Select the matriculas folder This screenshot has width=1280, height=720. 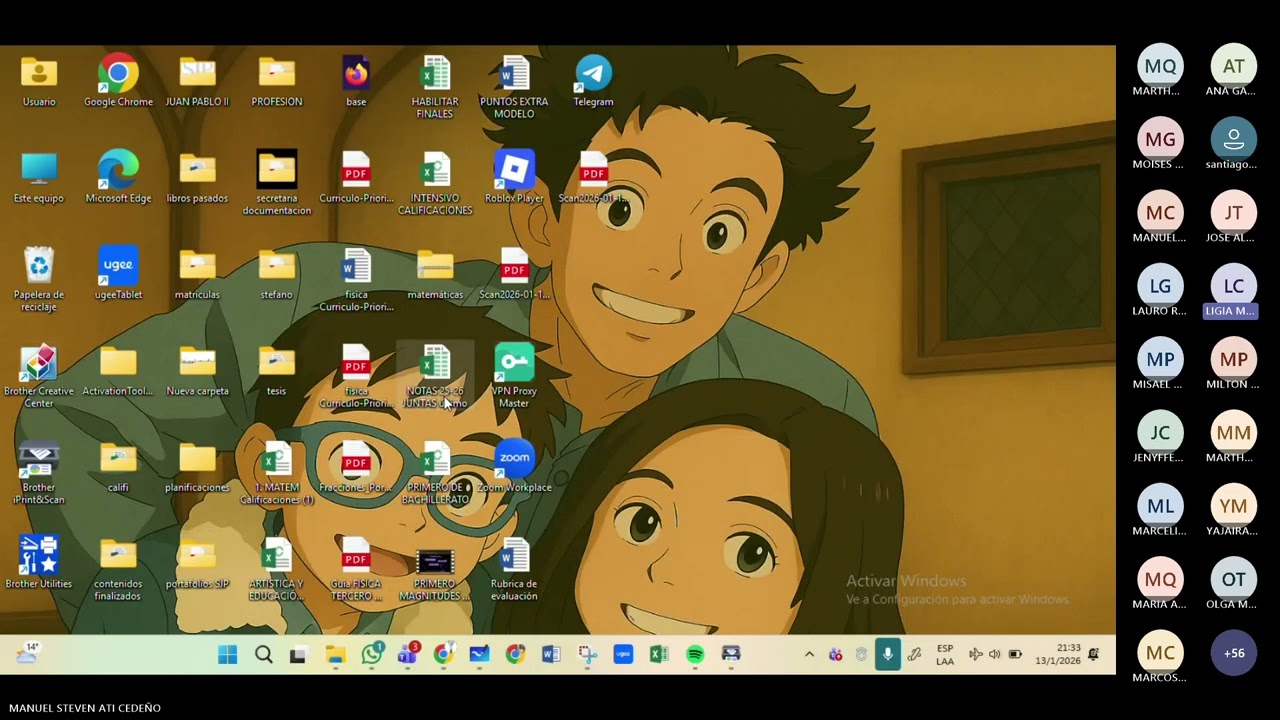click(197, 274)
